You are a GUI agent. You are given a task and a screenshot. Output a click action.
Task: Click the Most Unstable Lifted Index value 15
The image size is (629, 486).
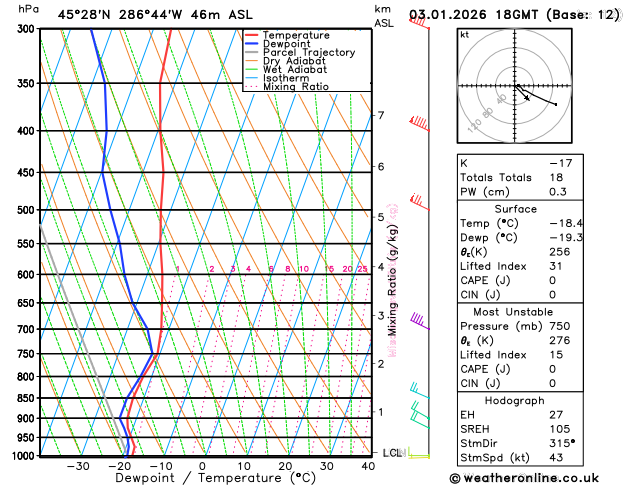(556, 355)
